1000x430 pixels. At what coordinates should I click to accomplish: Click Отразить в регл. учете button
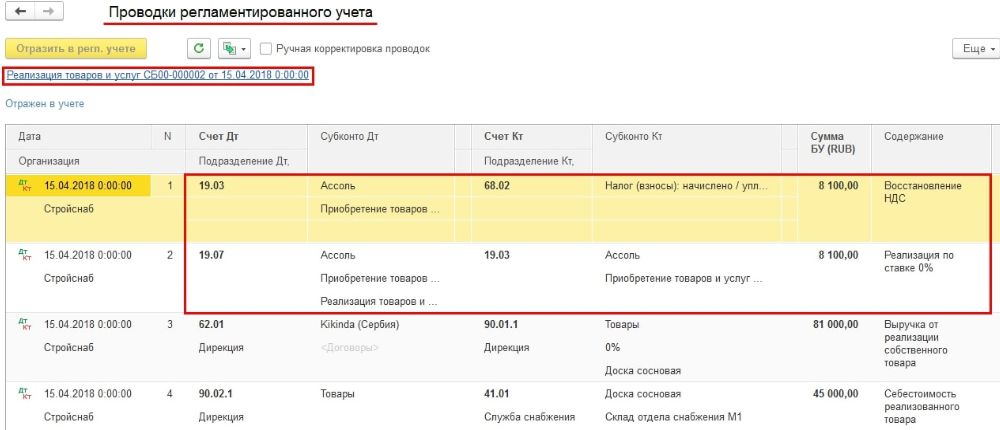pos(76,48)
